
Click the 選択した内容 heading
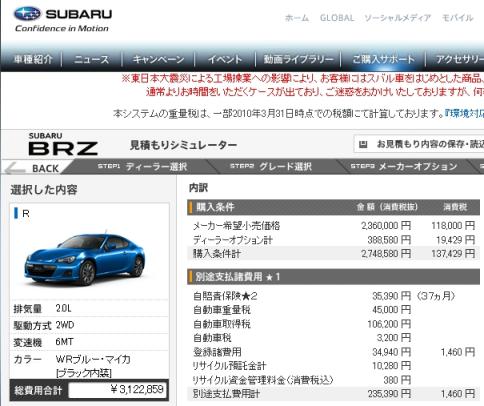tap(44, 190)
